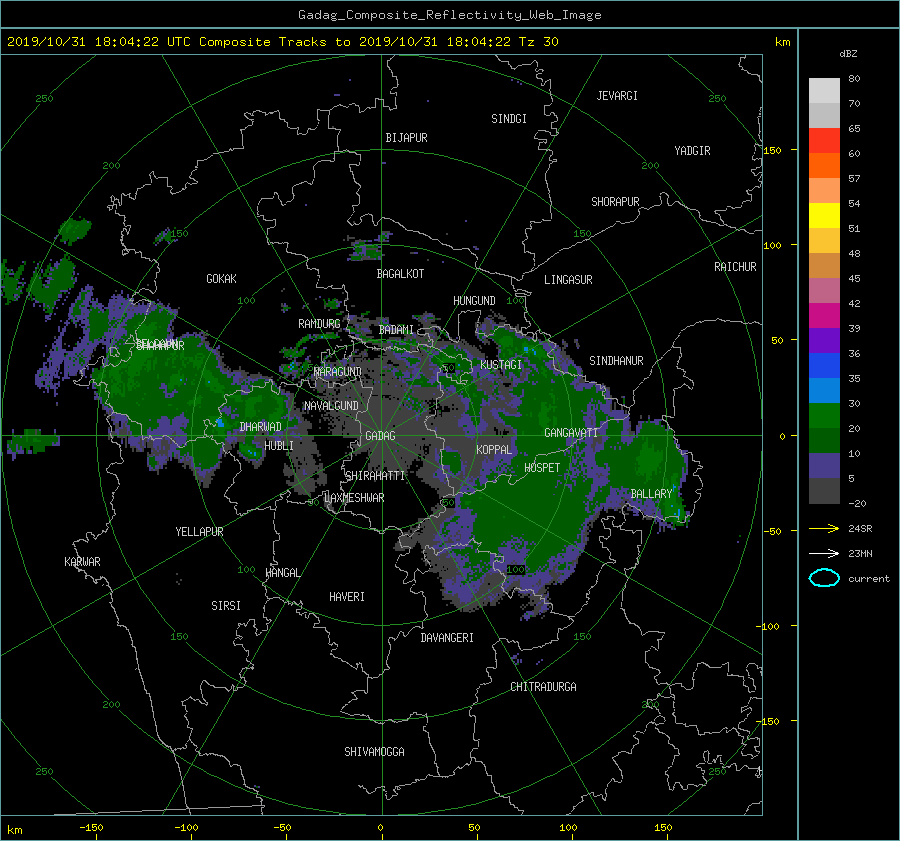The width and height of the screenshot is (900, 841).
Task: Click the 'SINDGI' city label
Action: (509, 119)
